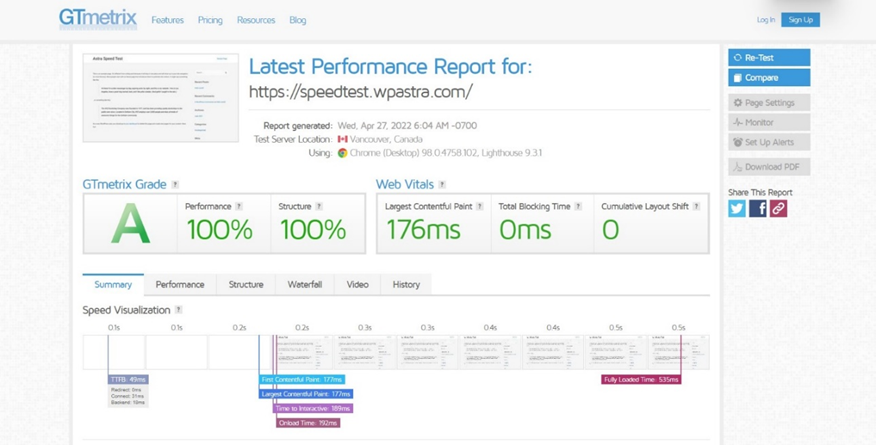Share report on Facebook

758,208
